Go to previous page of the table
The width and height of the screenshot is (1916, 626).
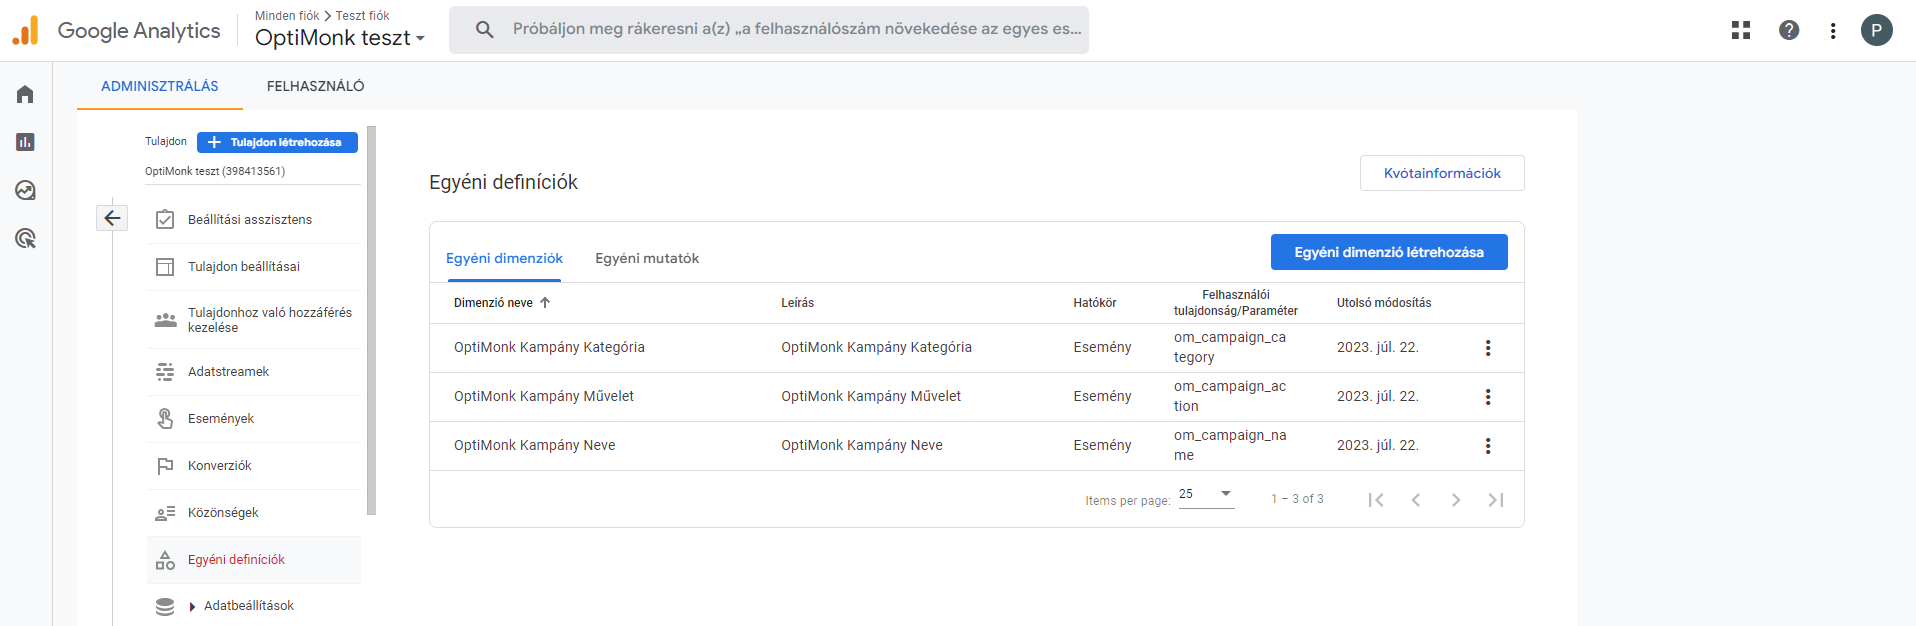tap(1416, 500)
